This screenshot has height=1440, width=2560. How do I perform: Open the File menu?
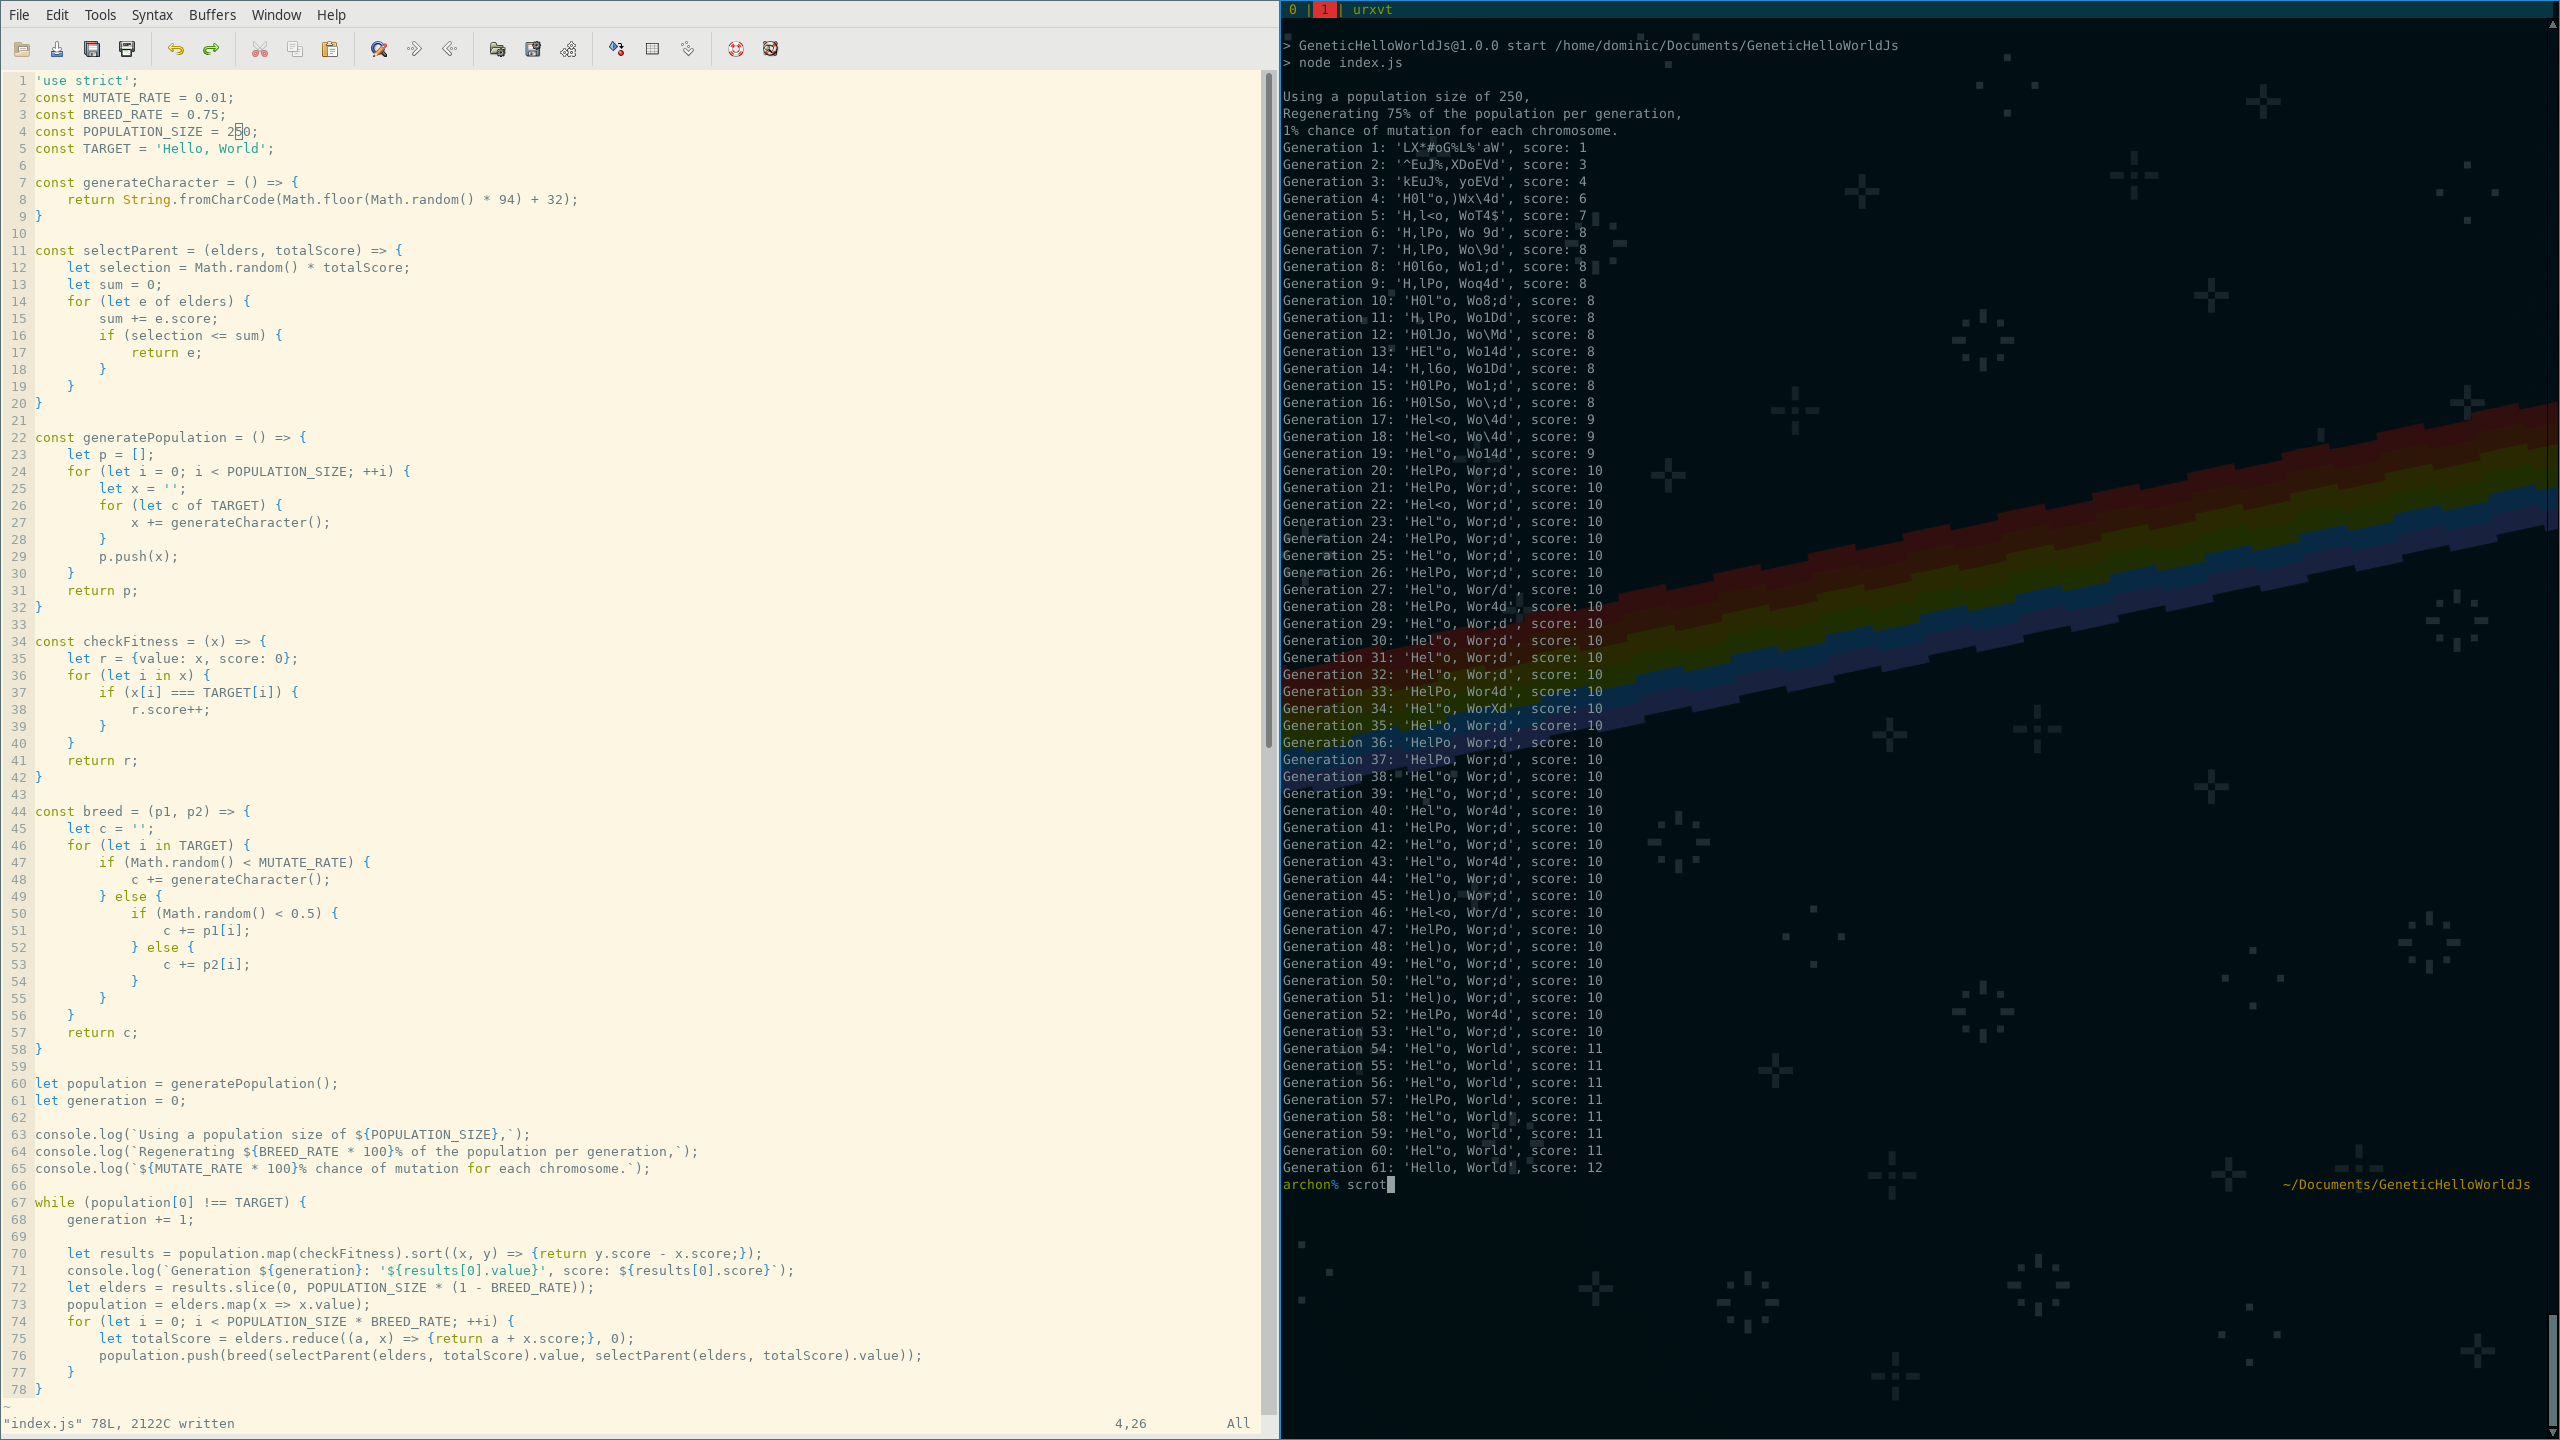(x=19, y=15)
